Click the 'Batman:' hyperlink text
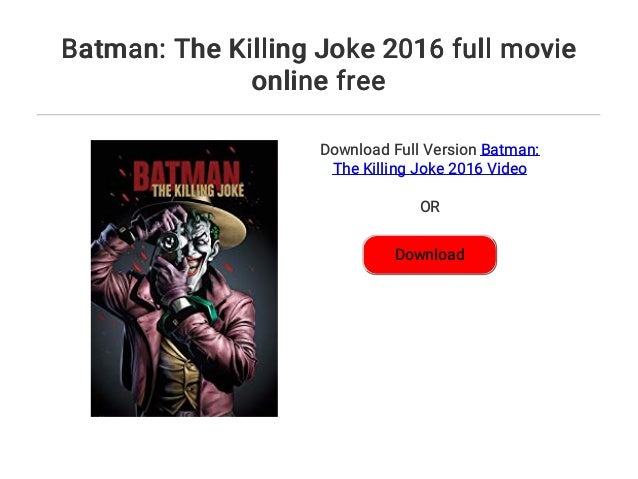The height and width of the screenshot is (479, 638). click(510, 150)
